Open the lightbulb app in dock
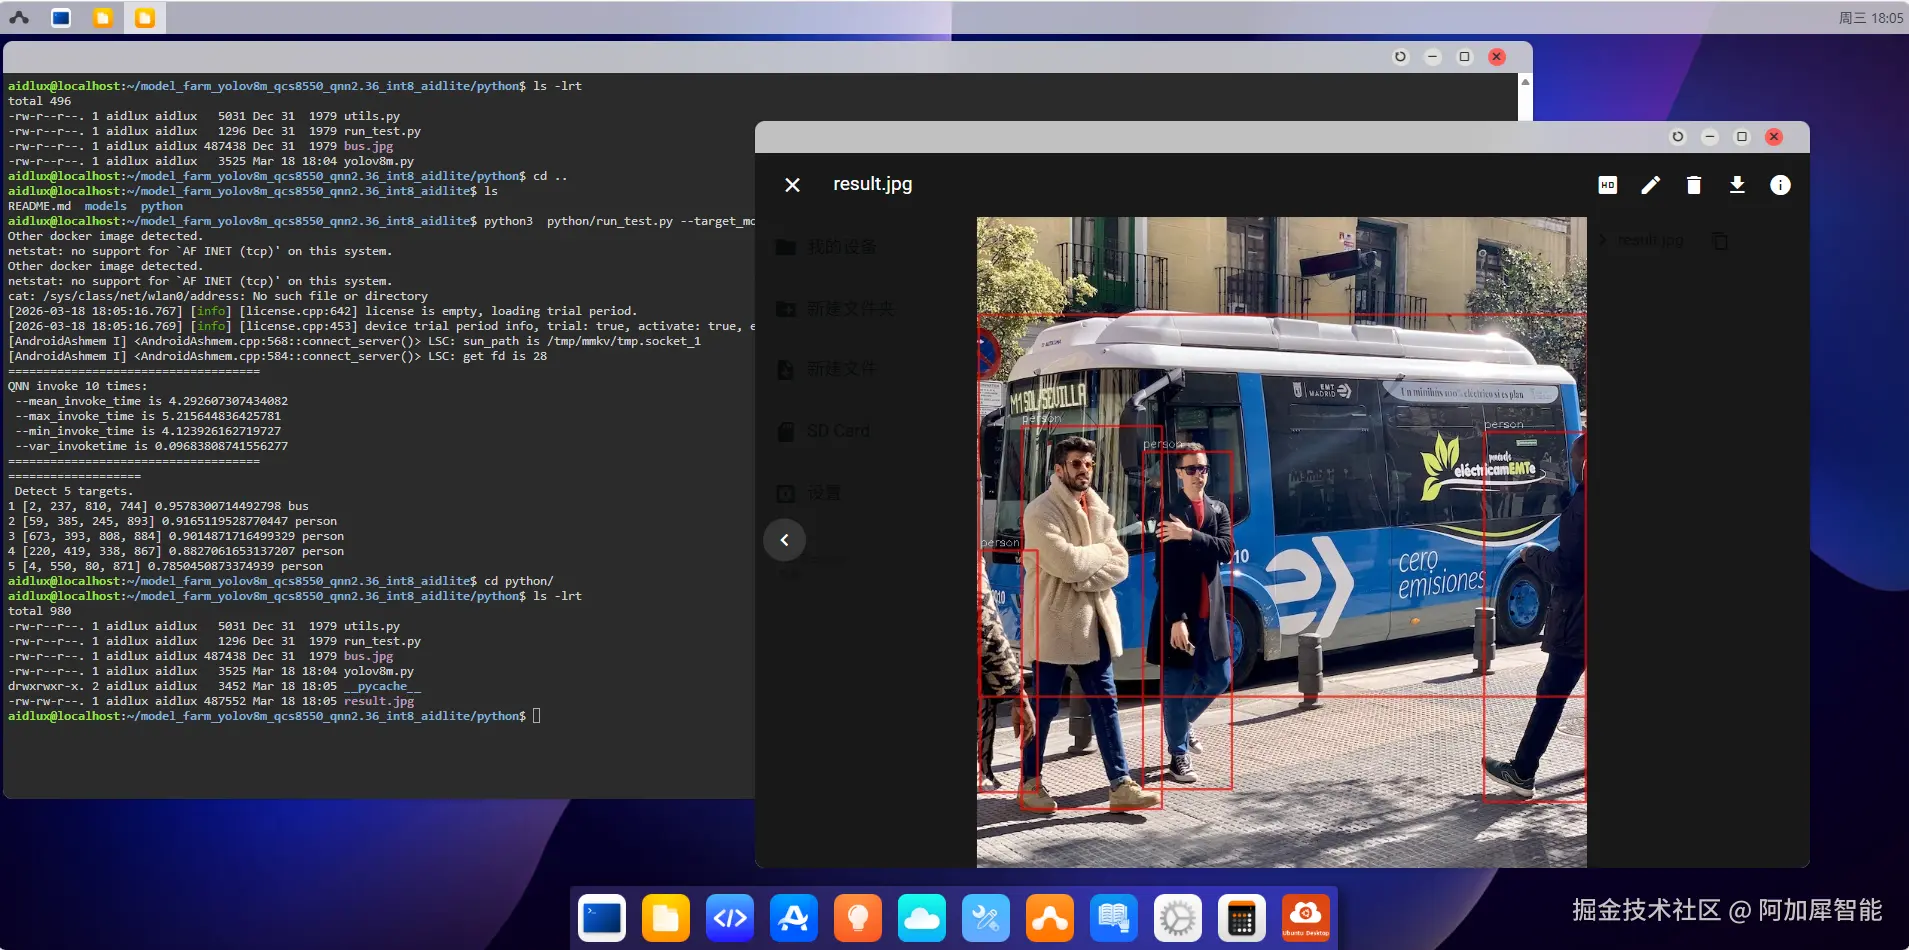This screenshot has width=1909, height=950. [x=858, y=918]
